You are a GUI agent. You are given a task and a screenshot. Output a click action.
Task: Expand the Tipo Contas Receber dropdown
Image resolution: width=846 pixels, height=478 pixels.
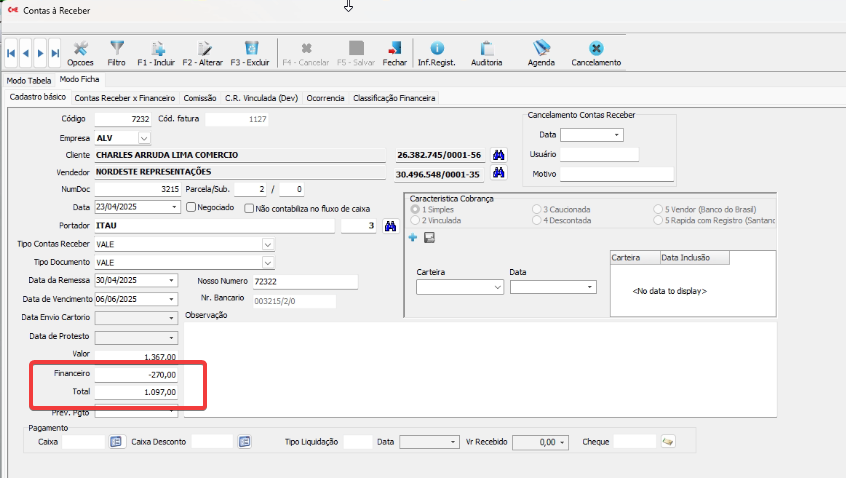click(x=267, y=244)
